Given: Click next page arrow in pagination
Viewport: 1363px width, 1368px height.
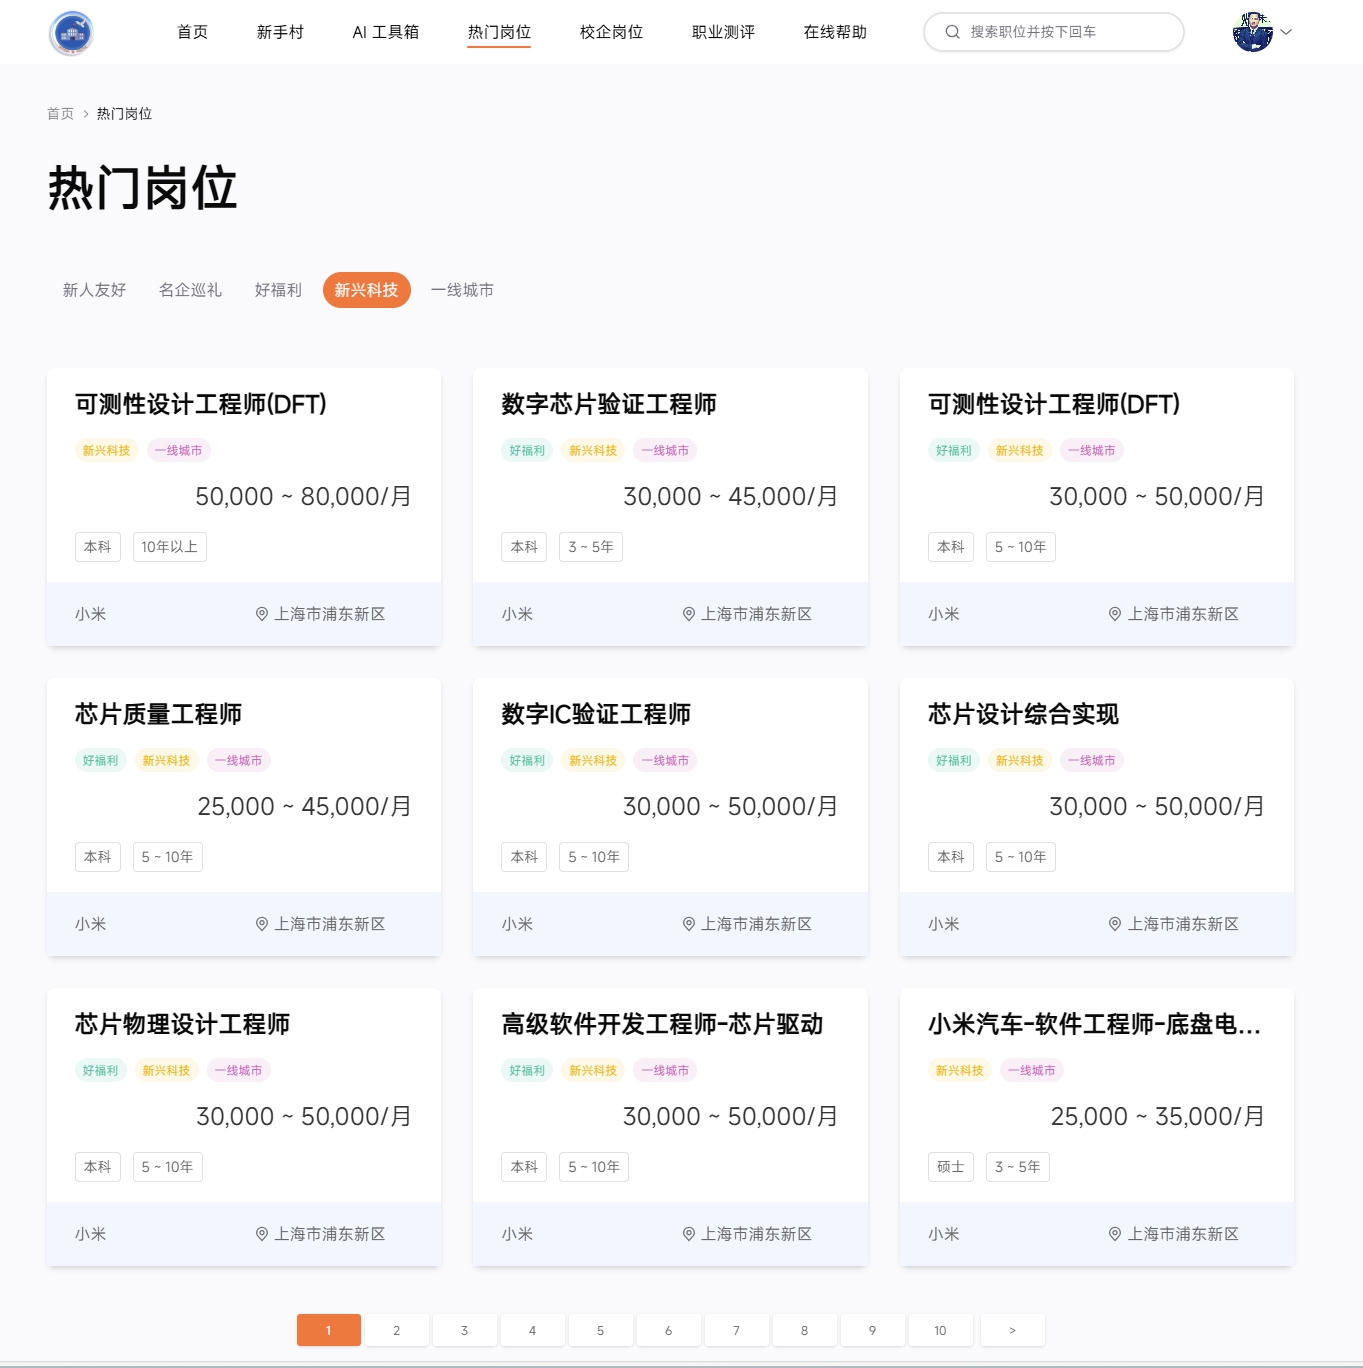Looking at the screenshot, I should 1013,1330.
